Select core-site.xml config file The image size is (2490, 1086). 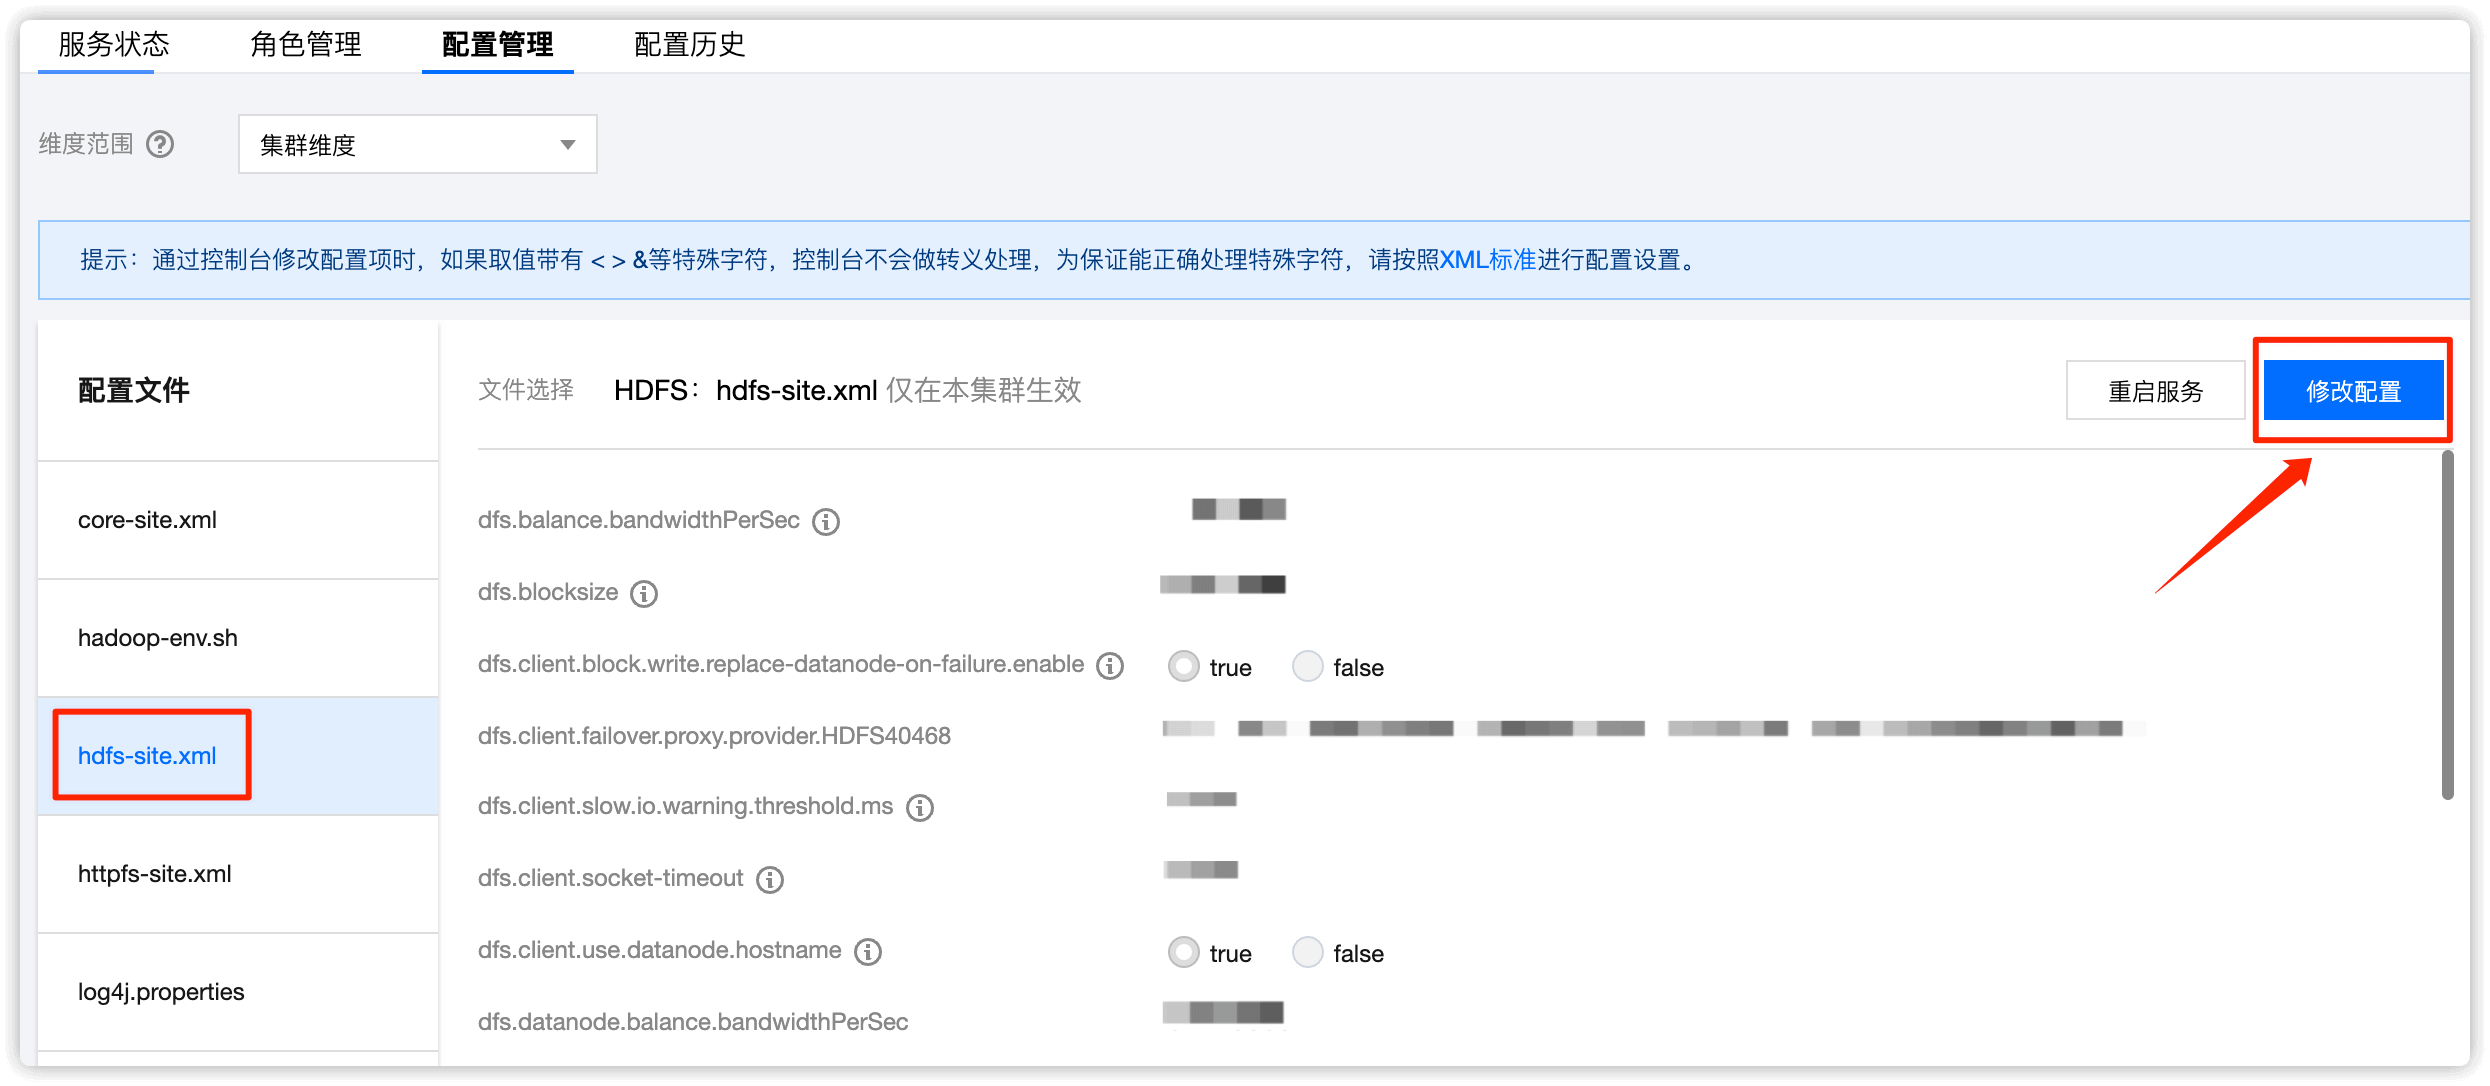238,520
